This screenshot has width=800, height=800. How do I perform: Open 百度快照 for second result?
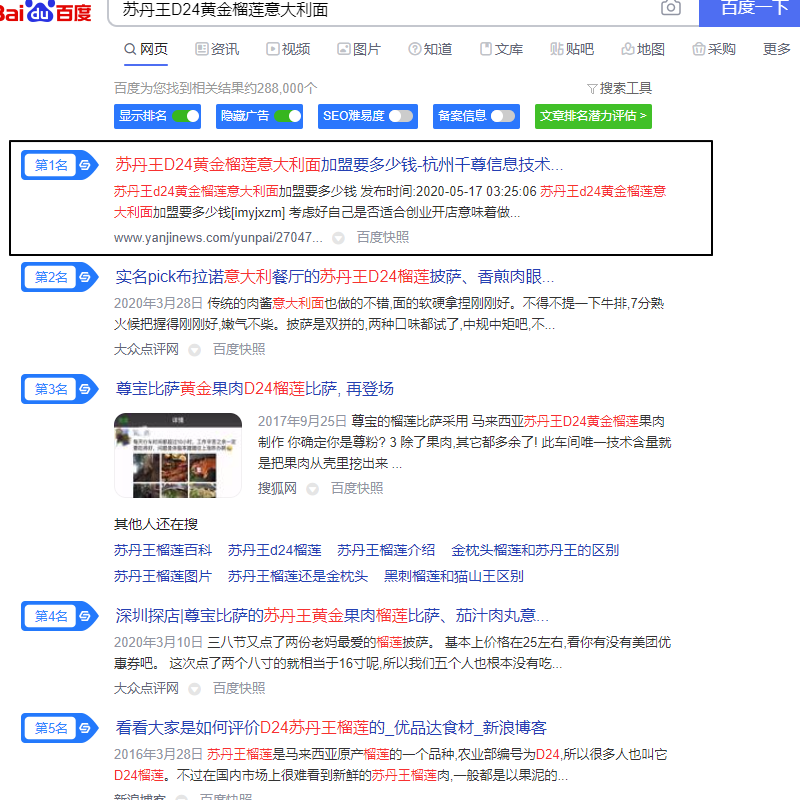click(239, 349)
